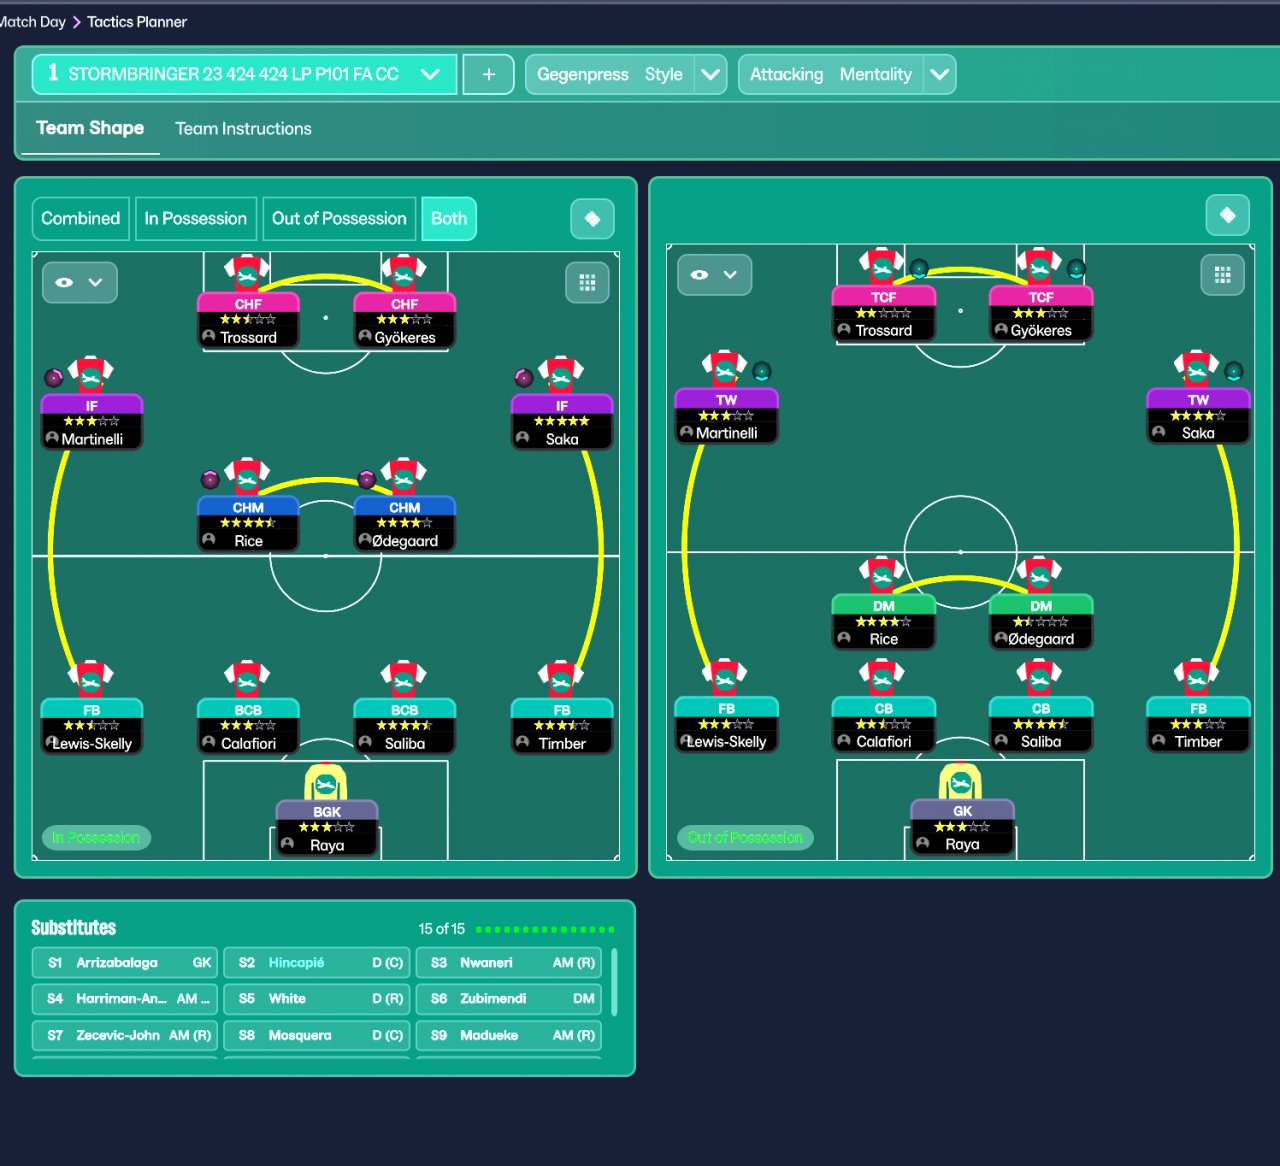This screenshot has height=1166, width=1280.
Task: Click the diamond icon button above the In Possession pitch
Action: coord(592,219)
